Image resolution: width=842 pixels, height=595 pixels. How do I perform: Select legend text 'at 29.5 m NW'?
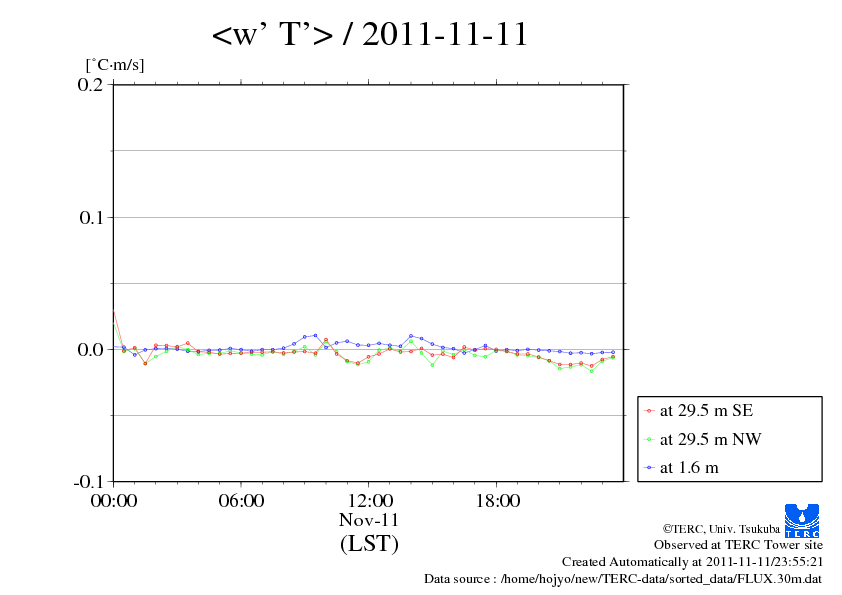pyautogui.click(x=710, y=439)
